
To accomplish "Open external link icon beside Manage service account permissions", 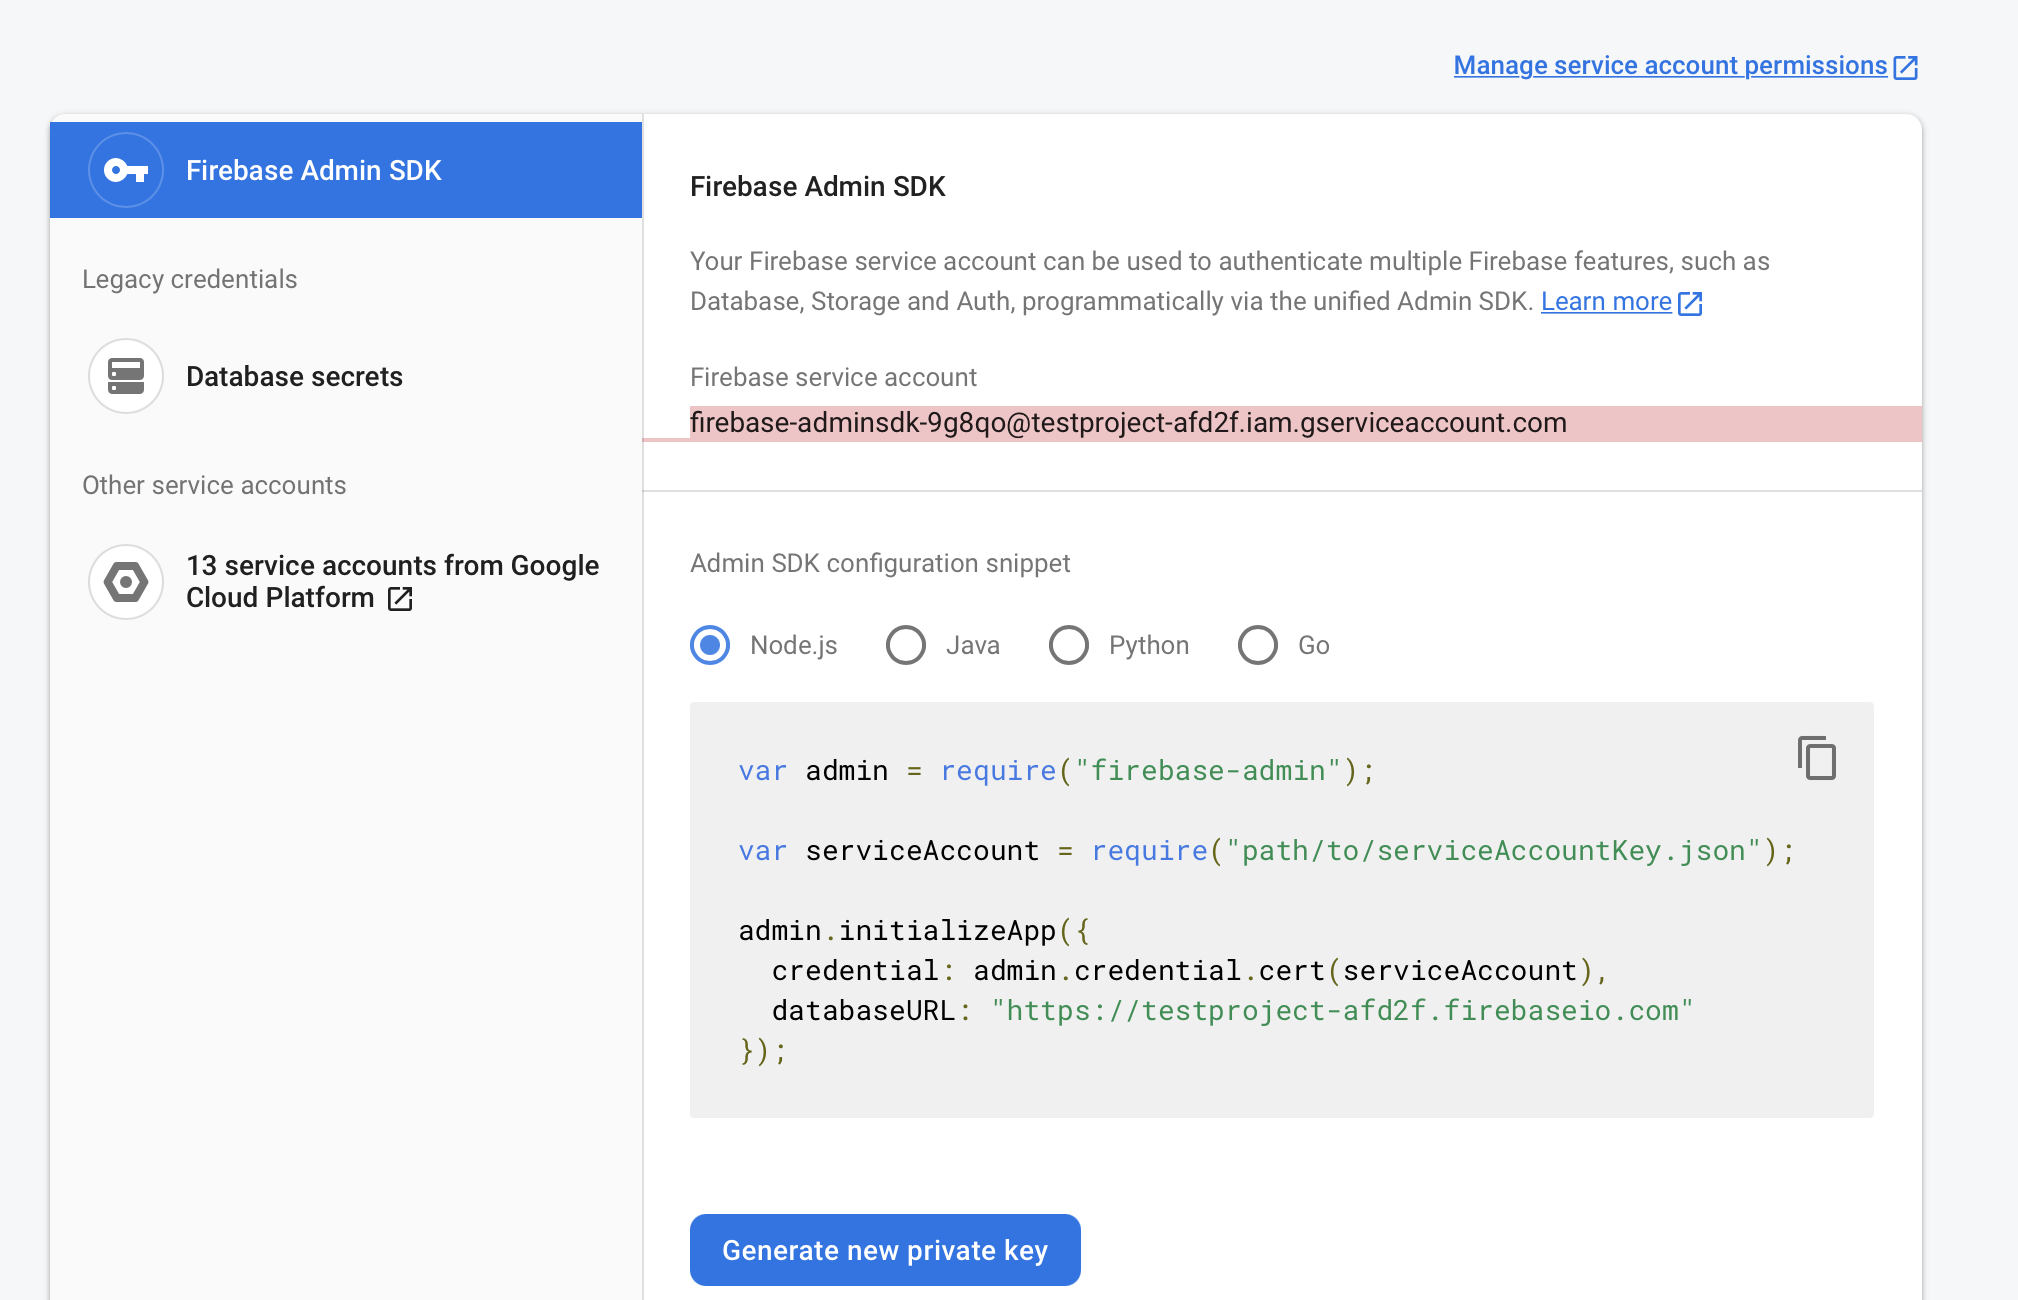I will (x=1907, y=65).
